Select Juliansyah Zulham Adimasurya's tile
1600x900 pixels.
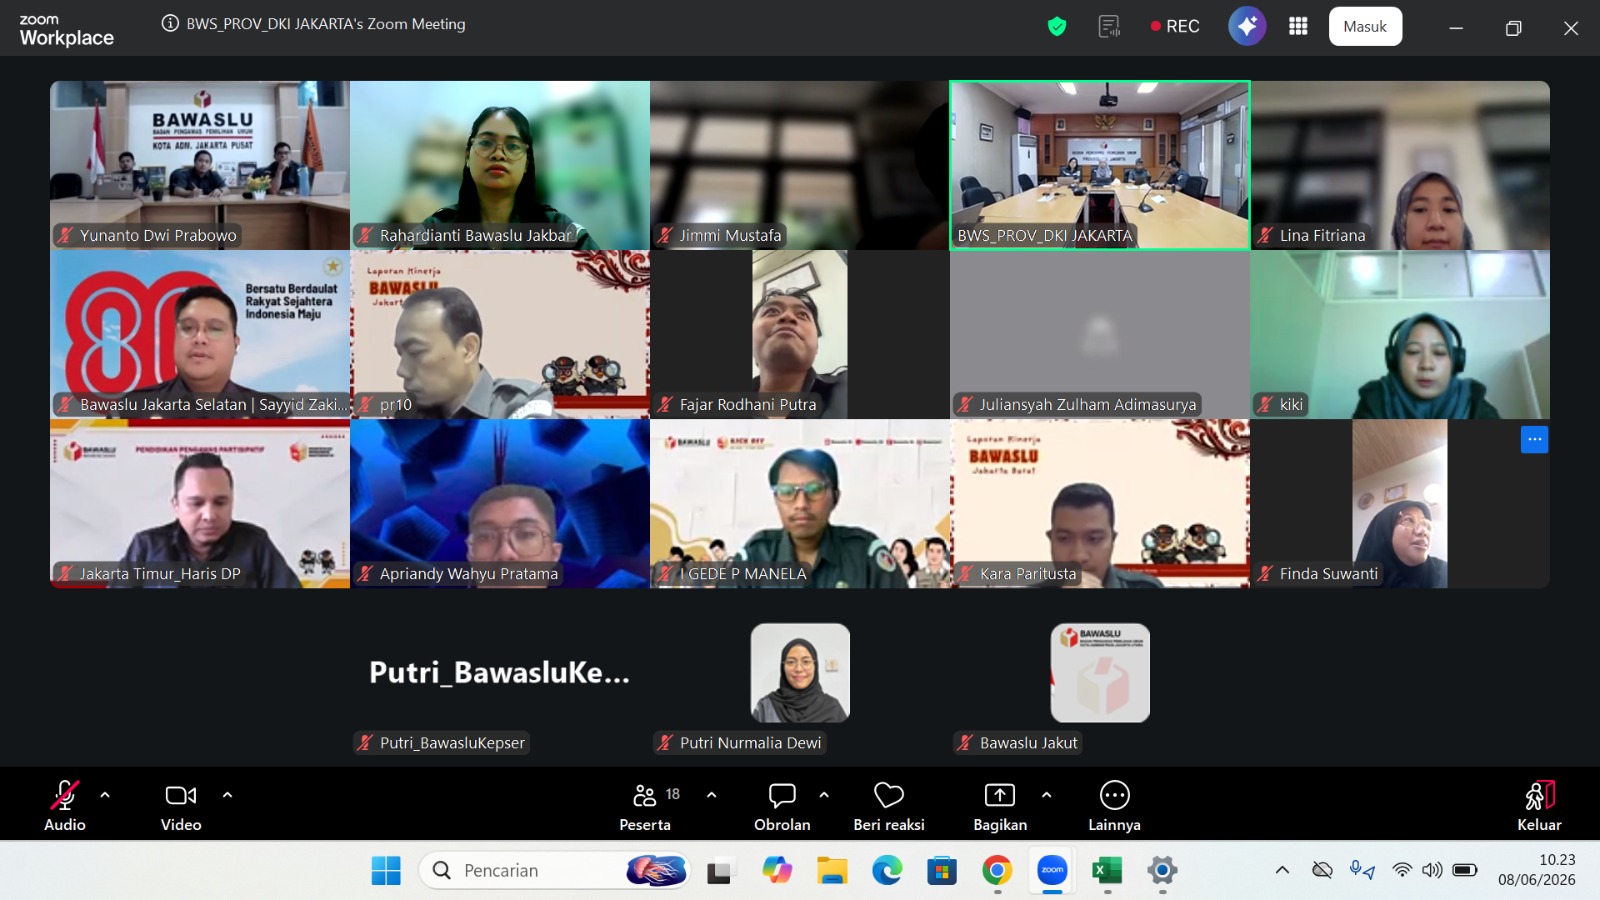tap(1100, 334)
